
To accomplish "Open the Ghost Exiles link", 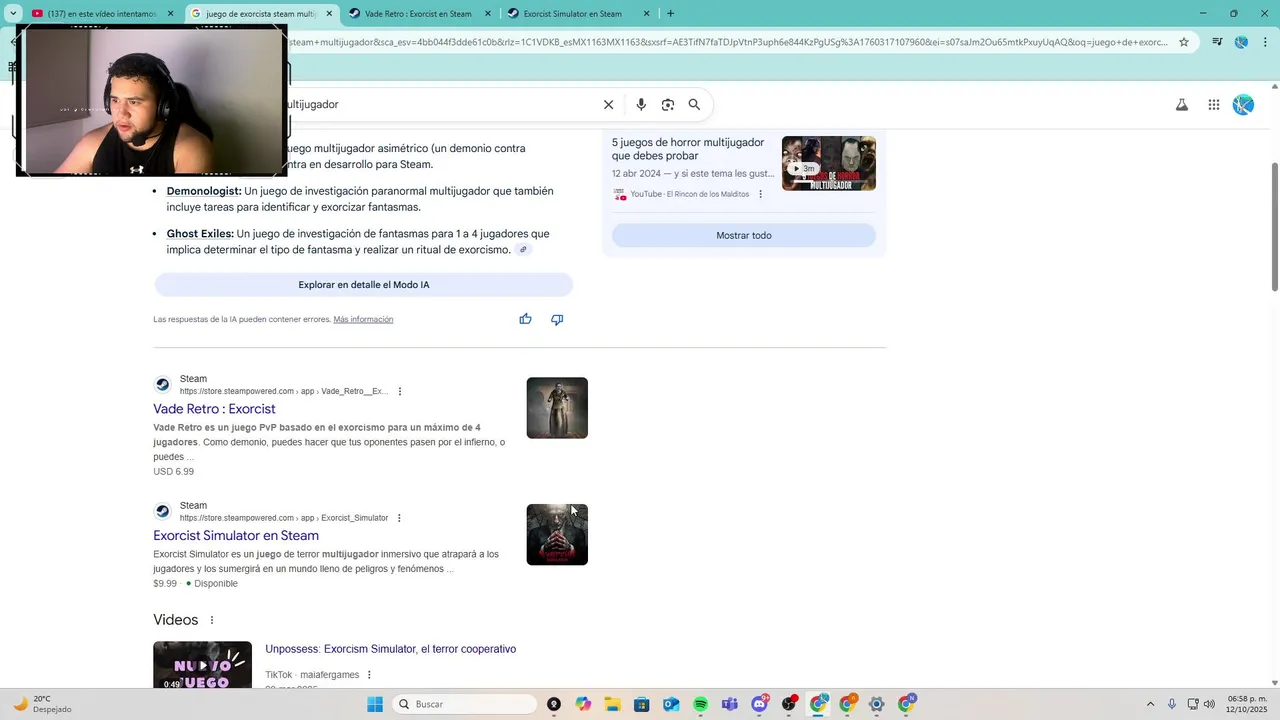I will click(200, 234).
